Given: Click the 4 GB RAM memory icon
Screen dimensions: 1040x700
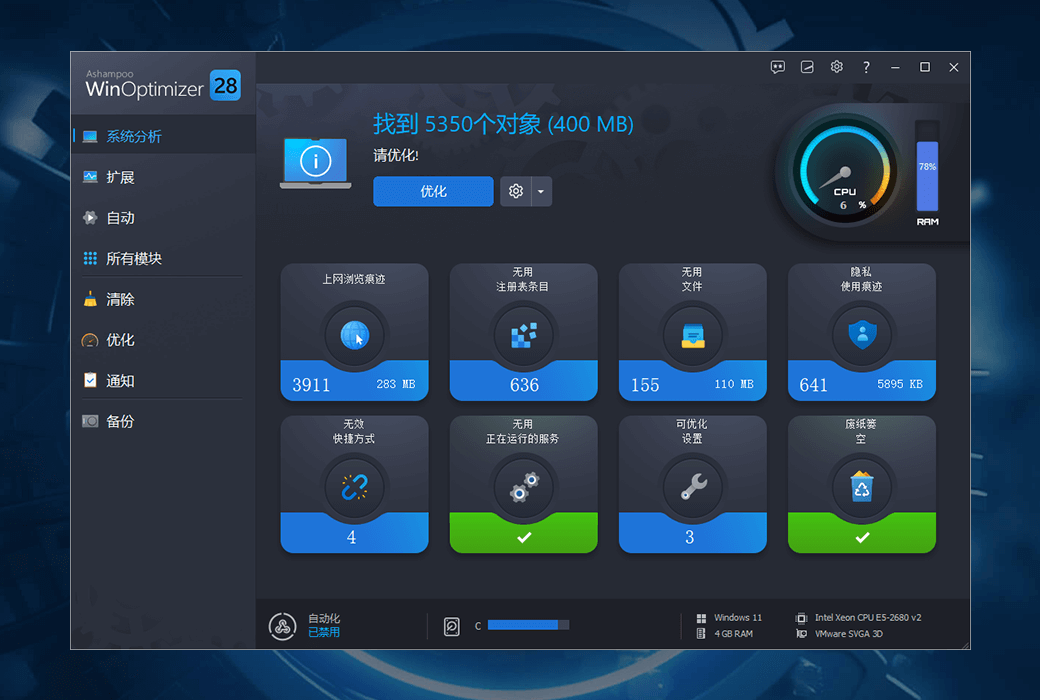Looking at the screenshot, I should [x=701, y=634].
